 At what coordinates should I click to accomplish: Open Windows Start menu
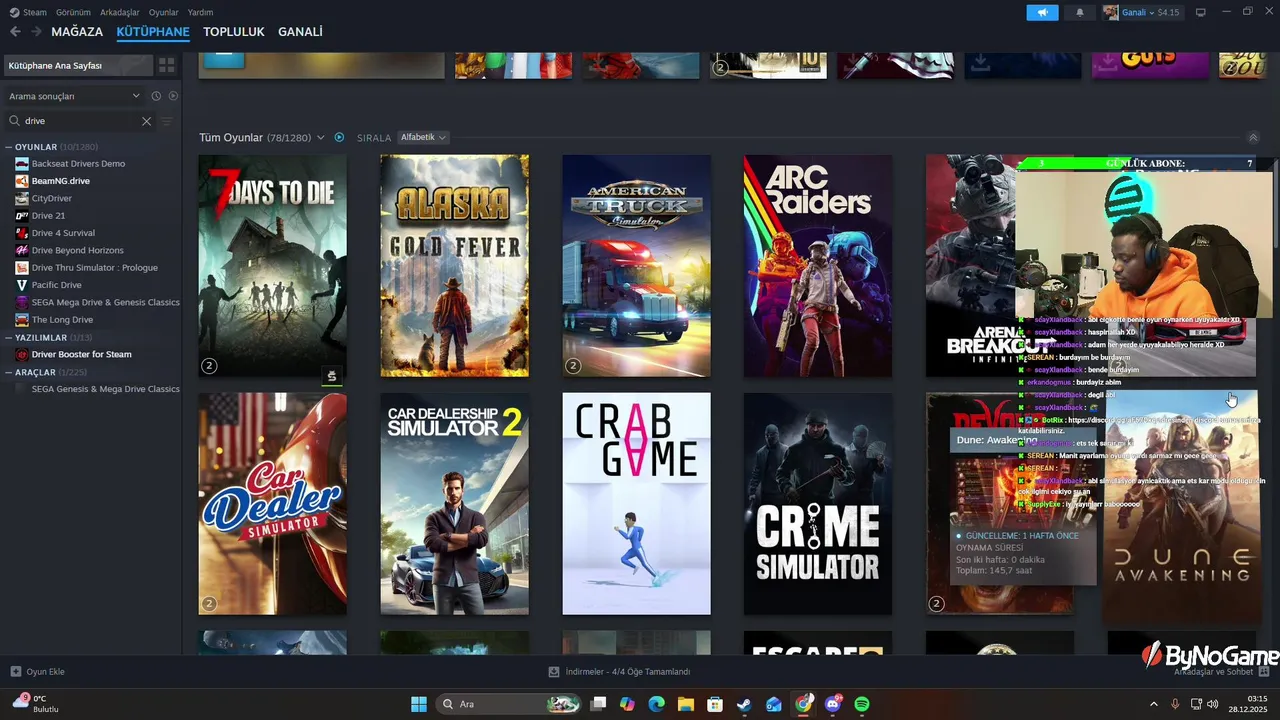(x=419, y=704)
